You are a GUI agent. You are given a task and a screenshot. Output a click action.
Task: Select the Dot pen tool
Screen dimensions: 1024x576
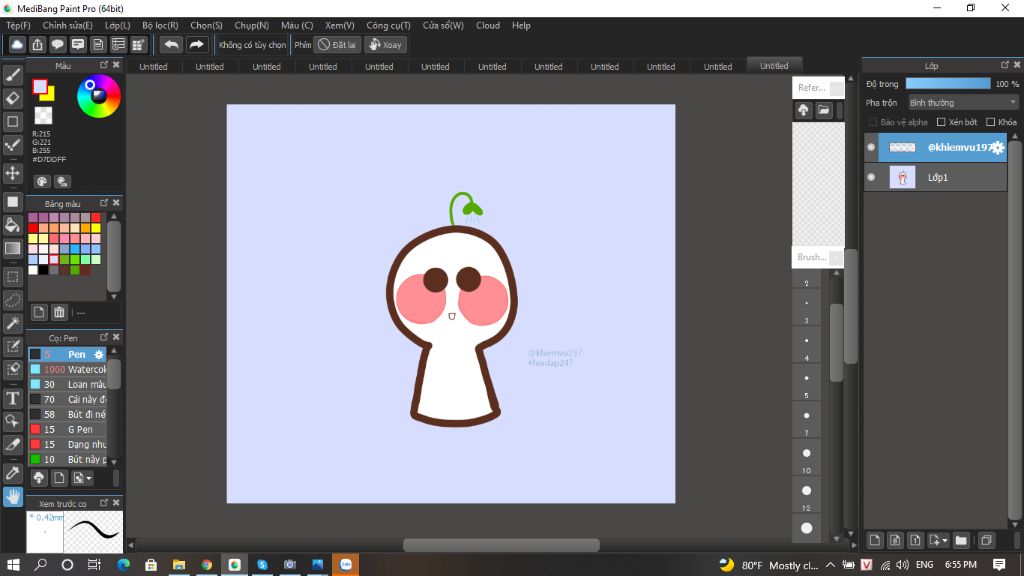point(12,145)
